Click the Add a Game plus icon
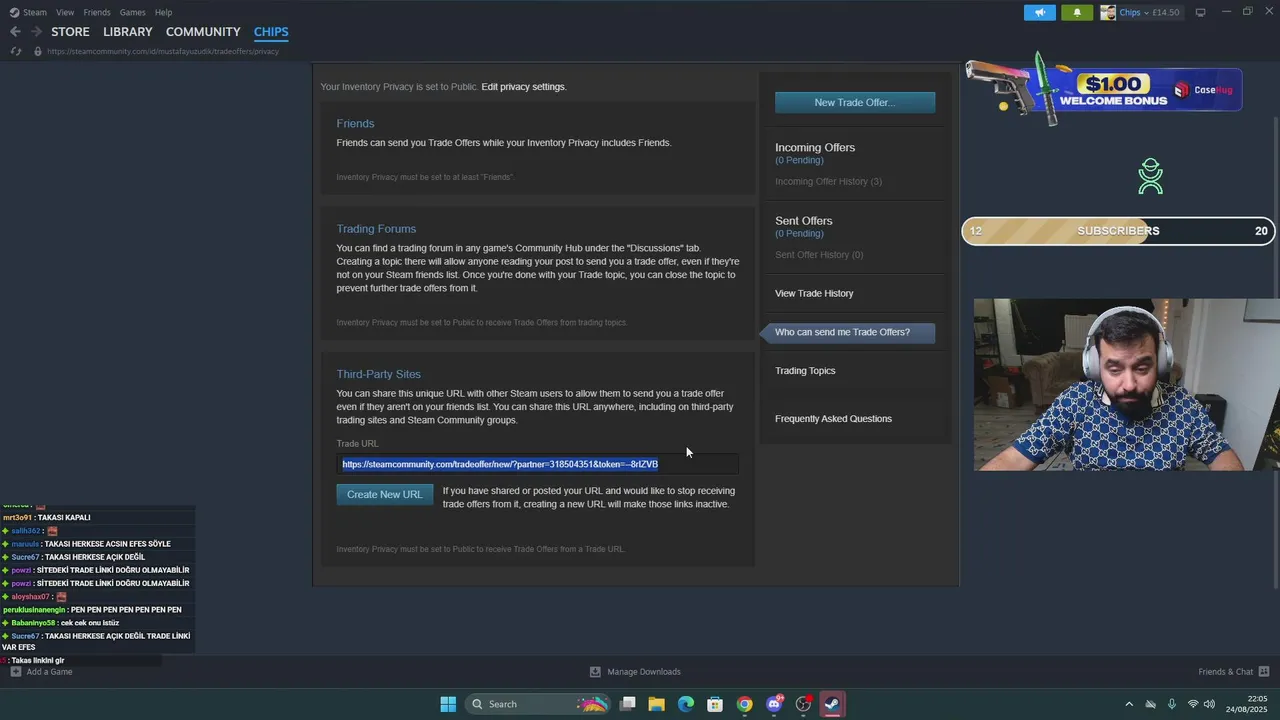 click(15, 672)
